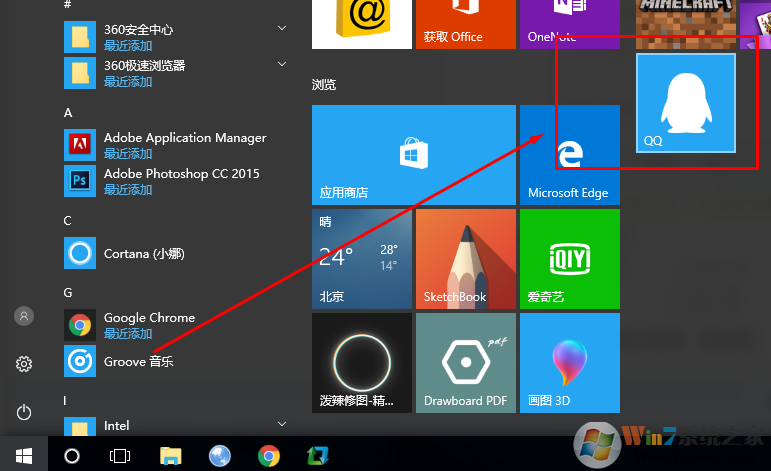The image size is (771, 471).
Task: Open the 爱奇艺 iQIYI tile
Action: (570, 259)
